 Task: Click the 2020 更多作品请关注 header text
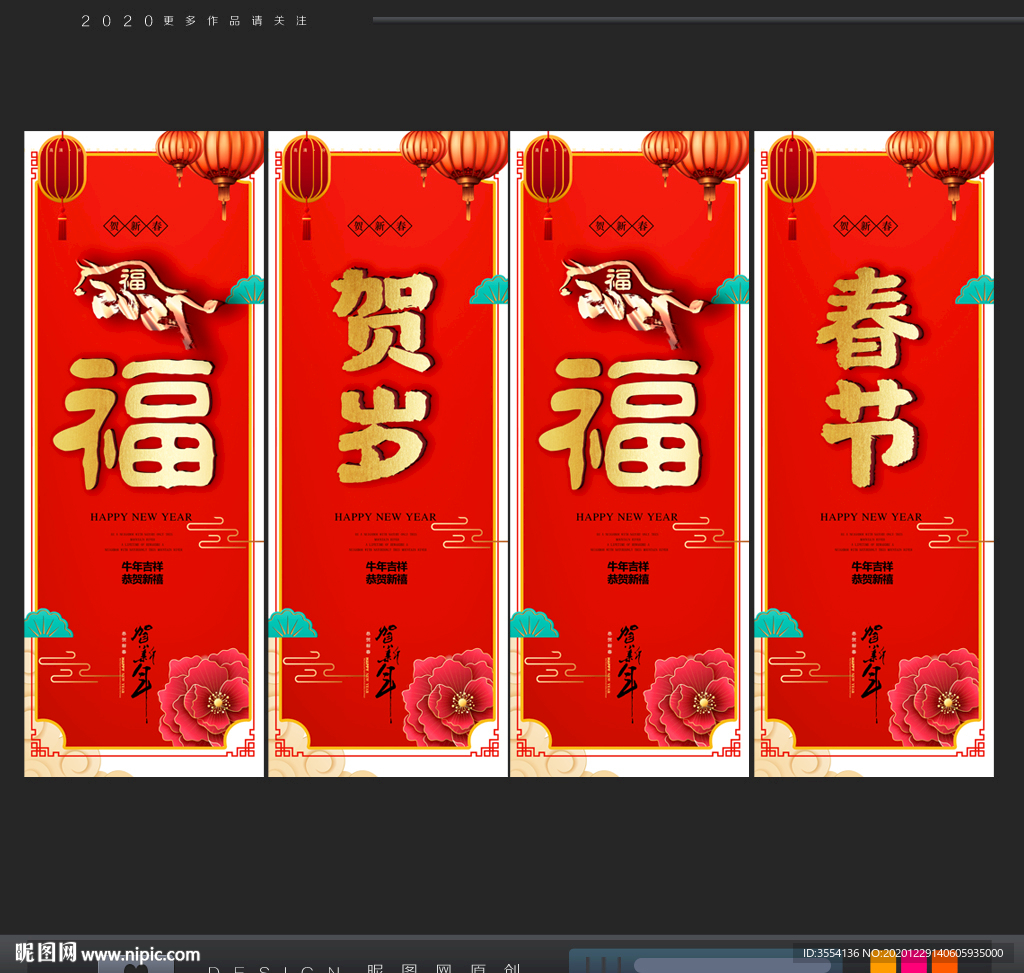pyautogui.click(x=195, y=18)
